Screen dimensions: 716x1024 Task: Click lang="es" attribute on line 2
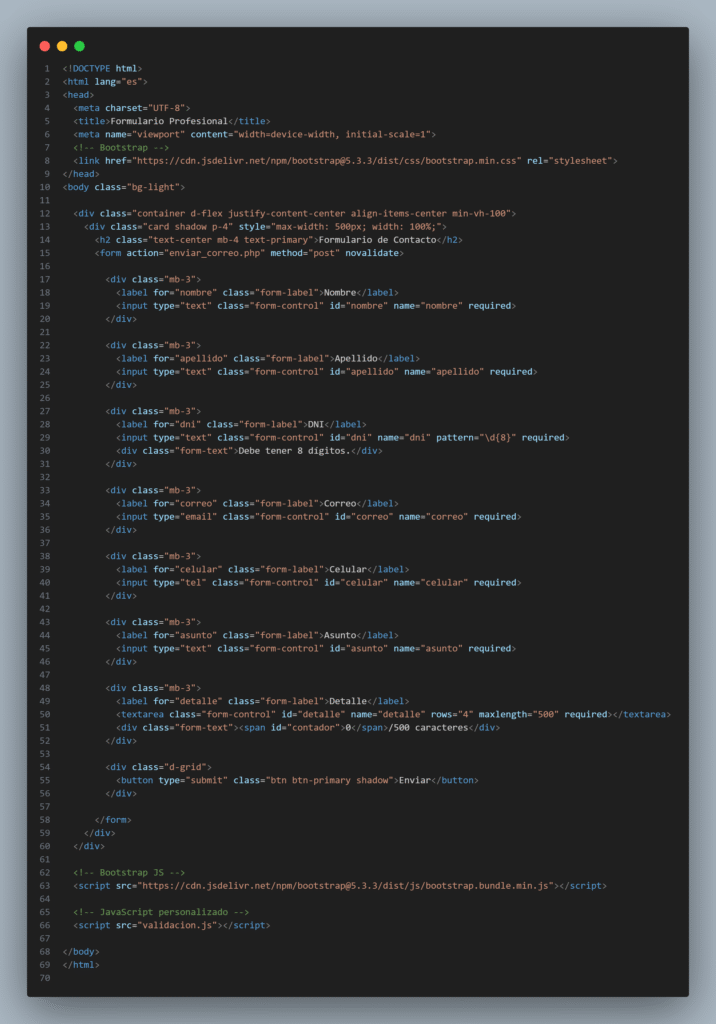point(118,82)
